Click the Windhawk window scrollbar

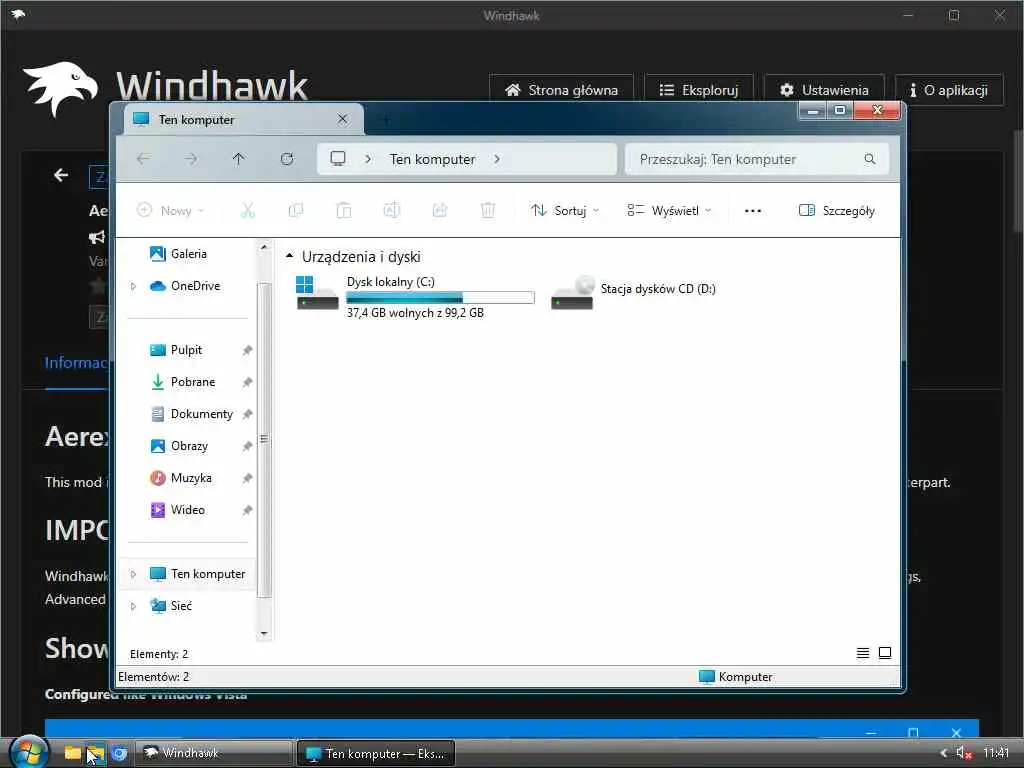click(1018, 181)
